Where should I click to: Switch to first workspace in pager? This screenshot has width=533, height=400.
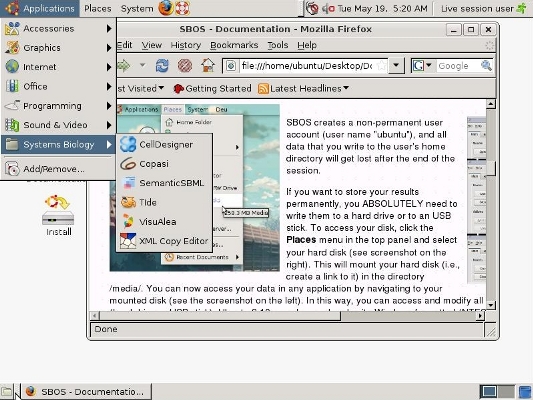488,392
